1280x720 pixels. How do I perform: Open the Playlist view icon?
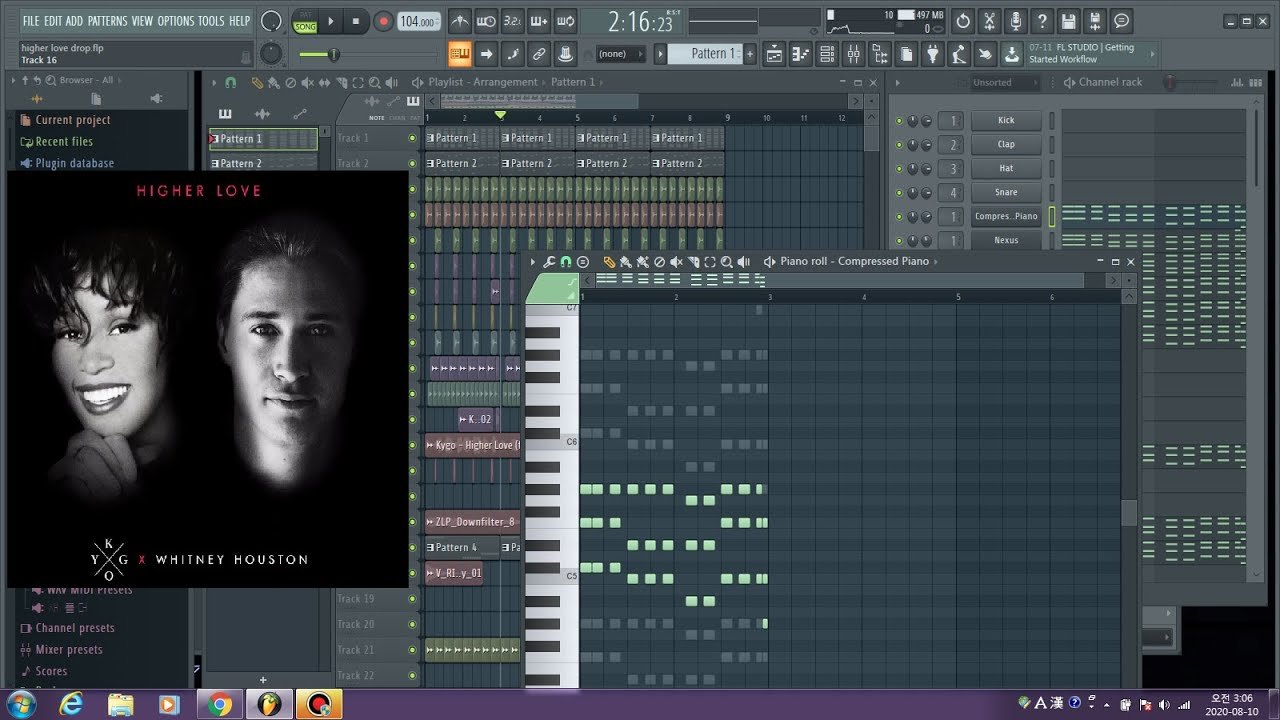[775, 54]
